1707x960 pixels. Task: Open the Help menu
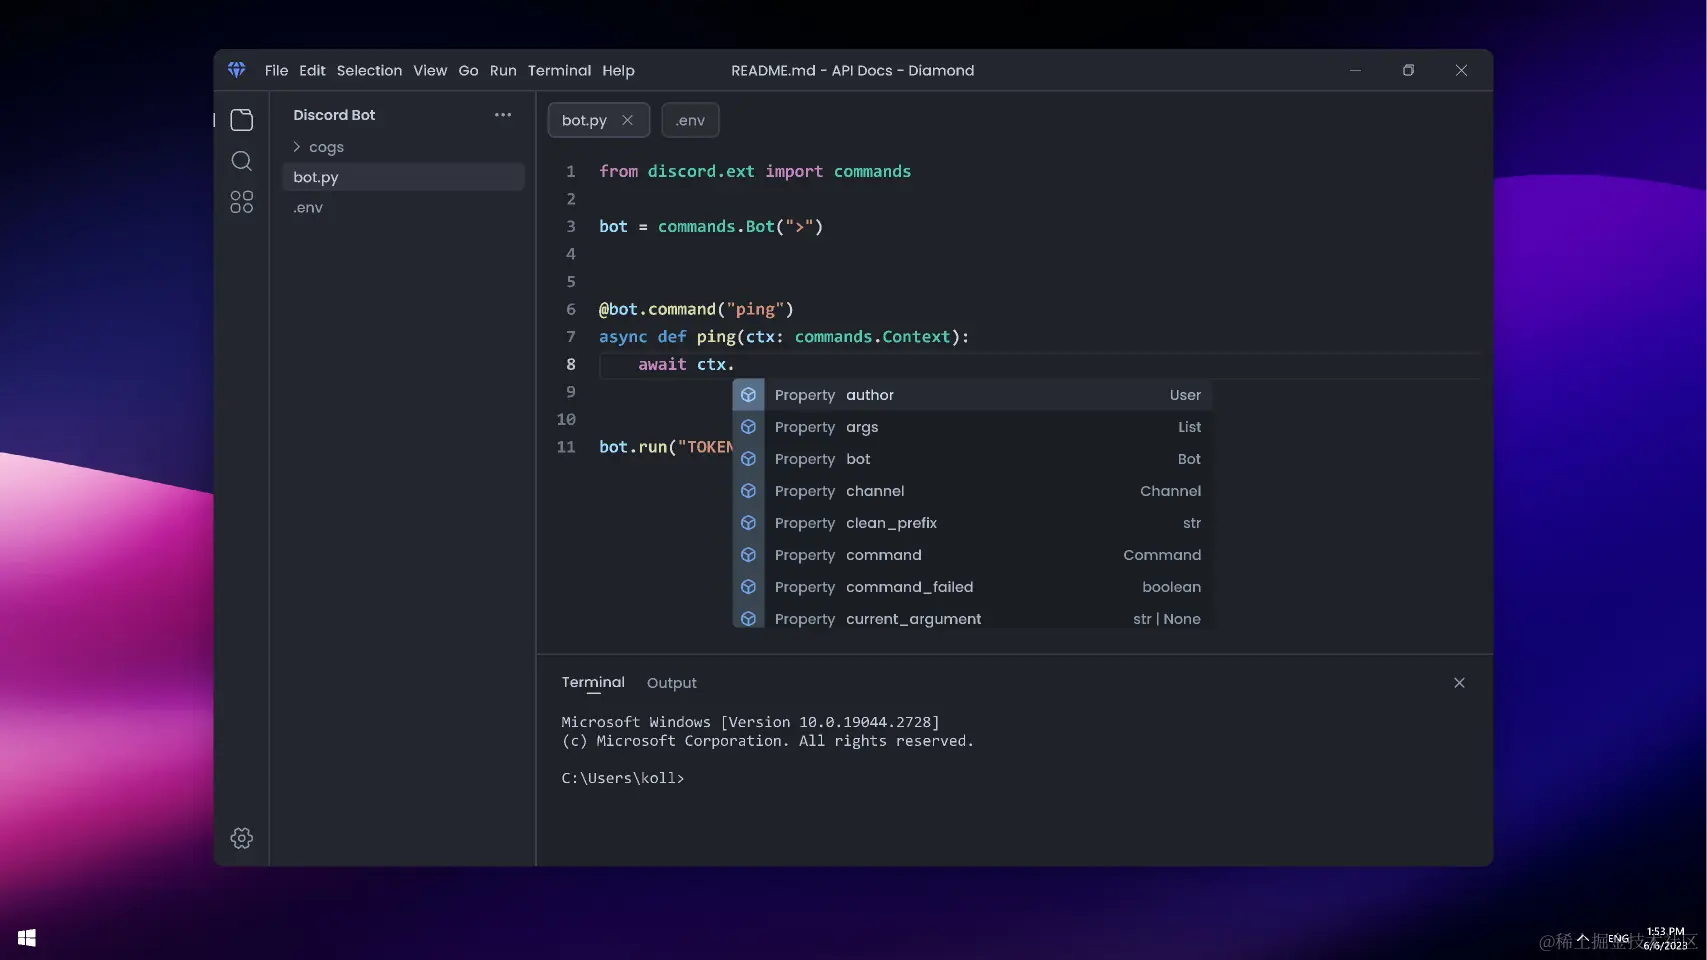[x=618, y=70]
